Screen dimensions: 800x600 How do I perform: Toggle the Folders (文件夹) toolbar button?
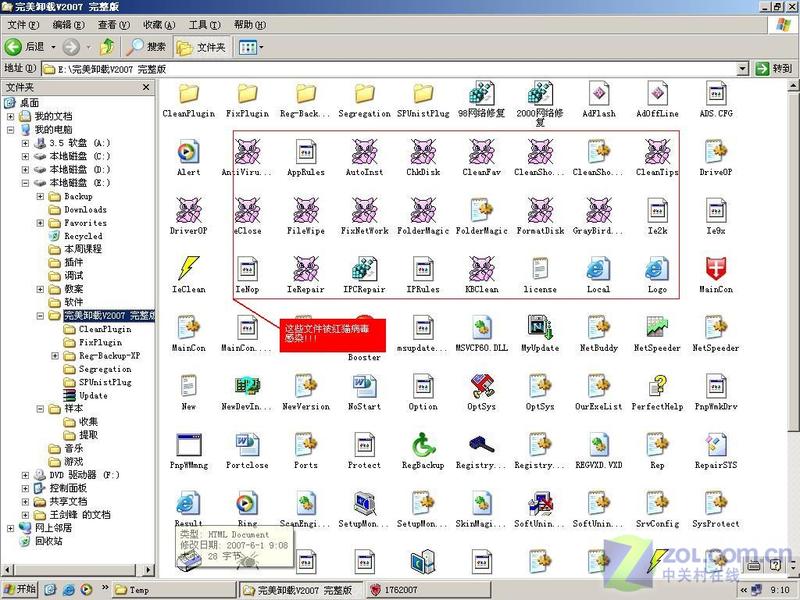[201, 47]
